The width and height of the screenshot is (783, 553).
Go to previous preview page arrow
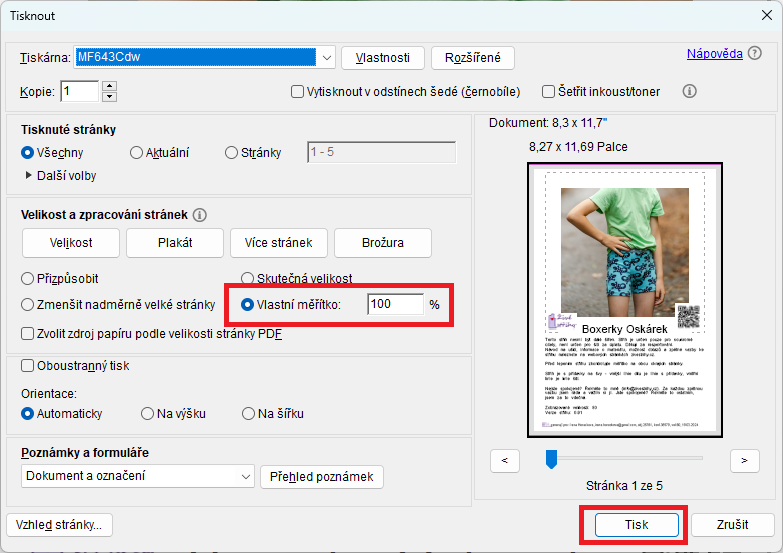[x=505, y=460]
